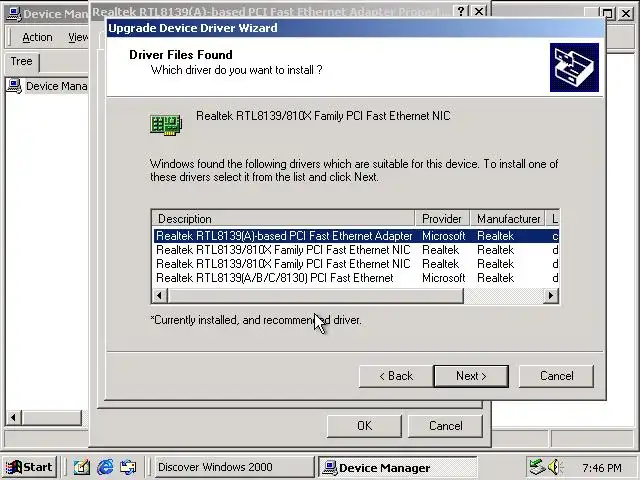Image resolution: width=640 pixels, height=480 pixels.
Task: Click OK in the adapter Properties dialog
Action: pyautogui.click(x=364, y=426)
